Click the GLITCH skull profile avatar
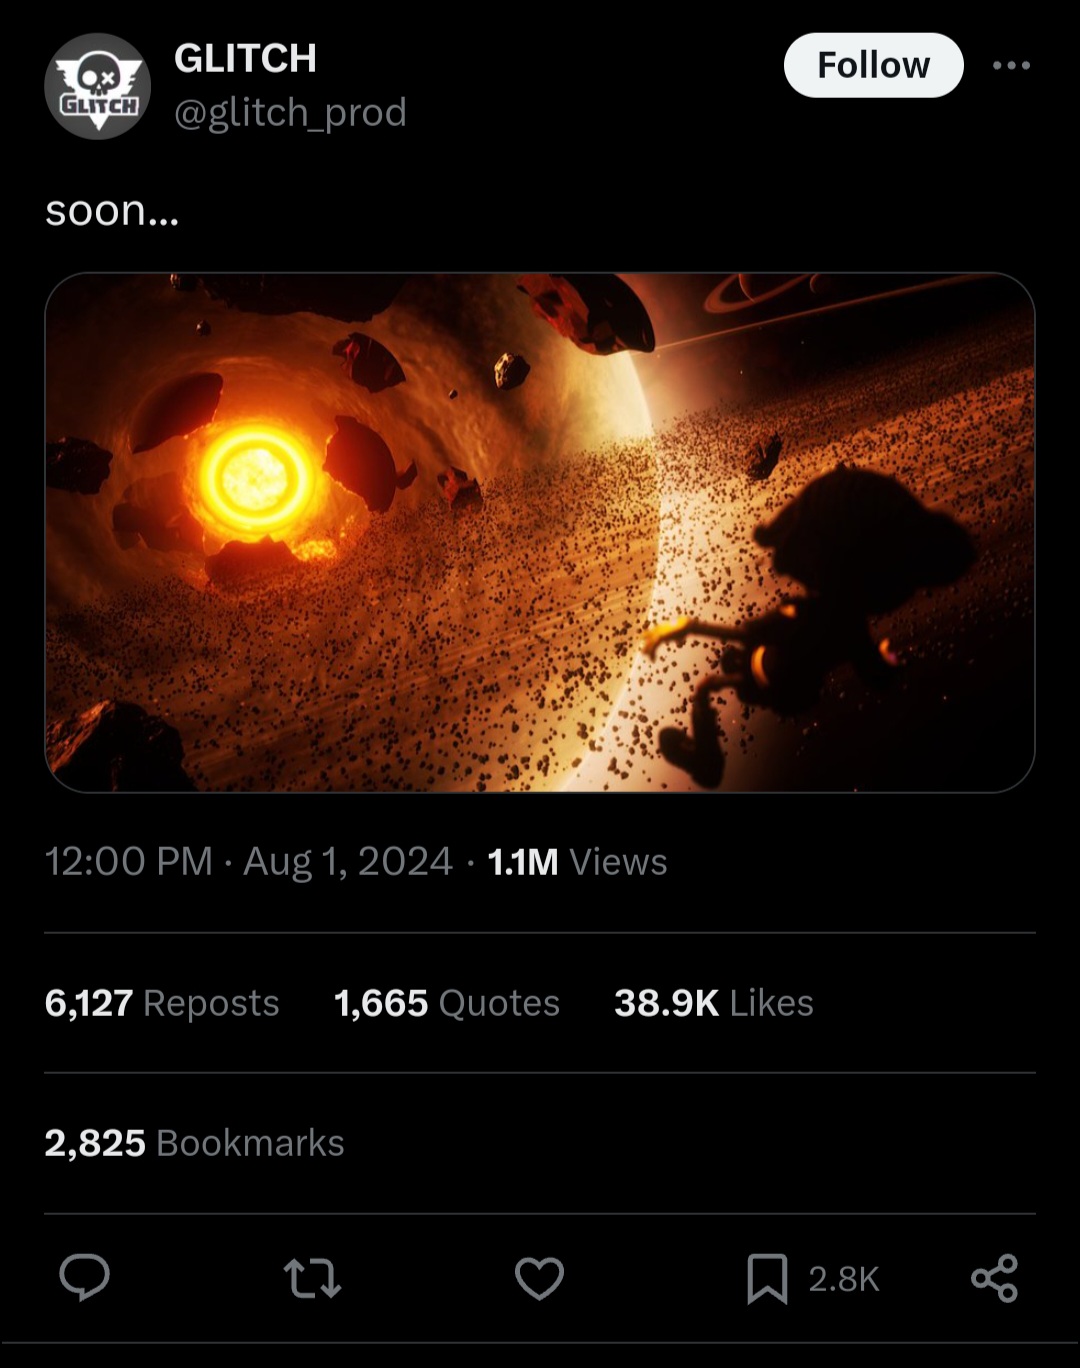 tap(97, 86)
